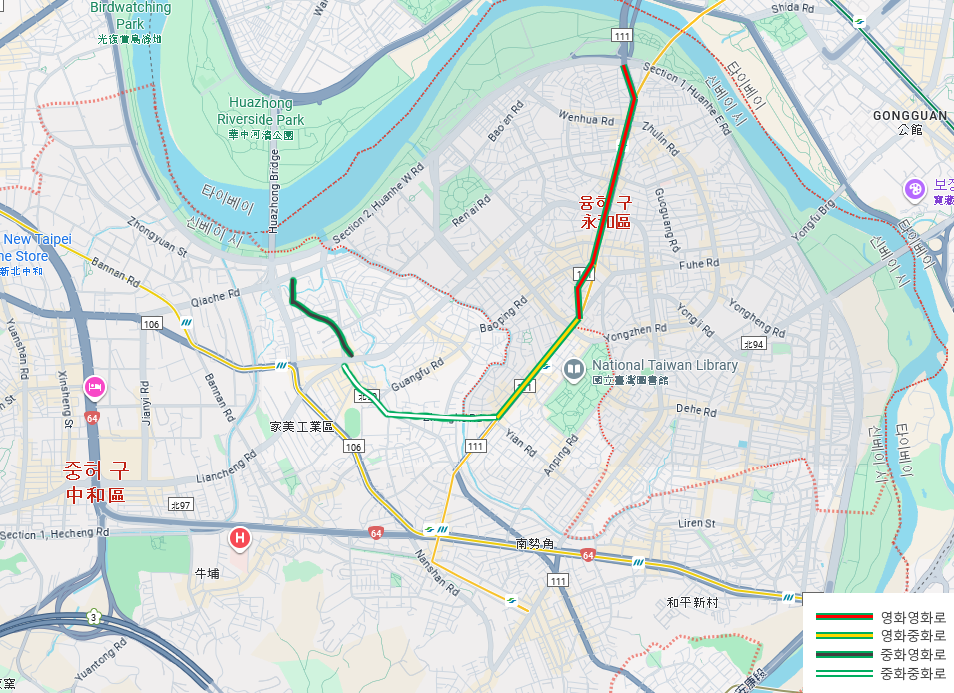The width and height of the screenshot is (954, 693).
Task: Click the 중화영화로 legend label
Action: (913, 655)
